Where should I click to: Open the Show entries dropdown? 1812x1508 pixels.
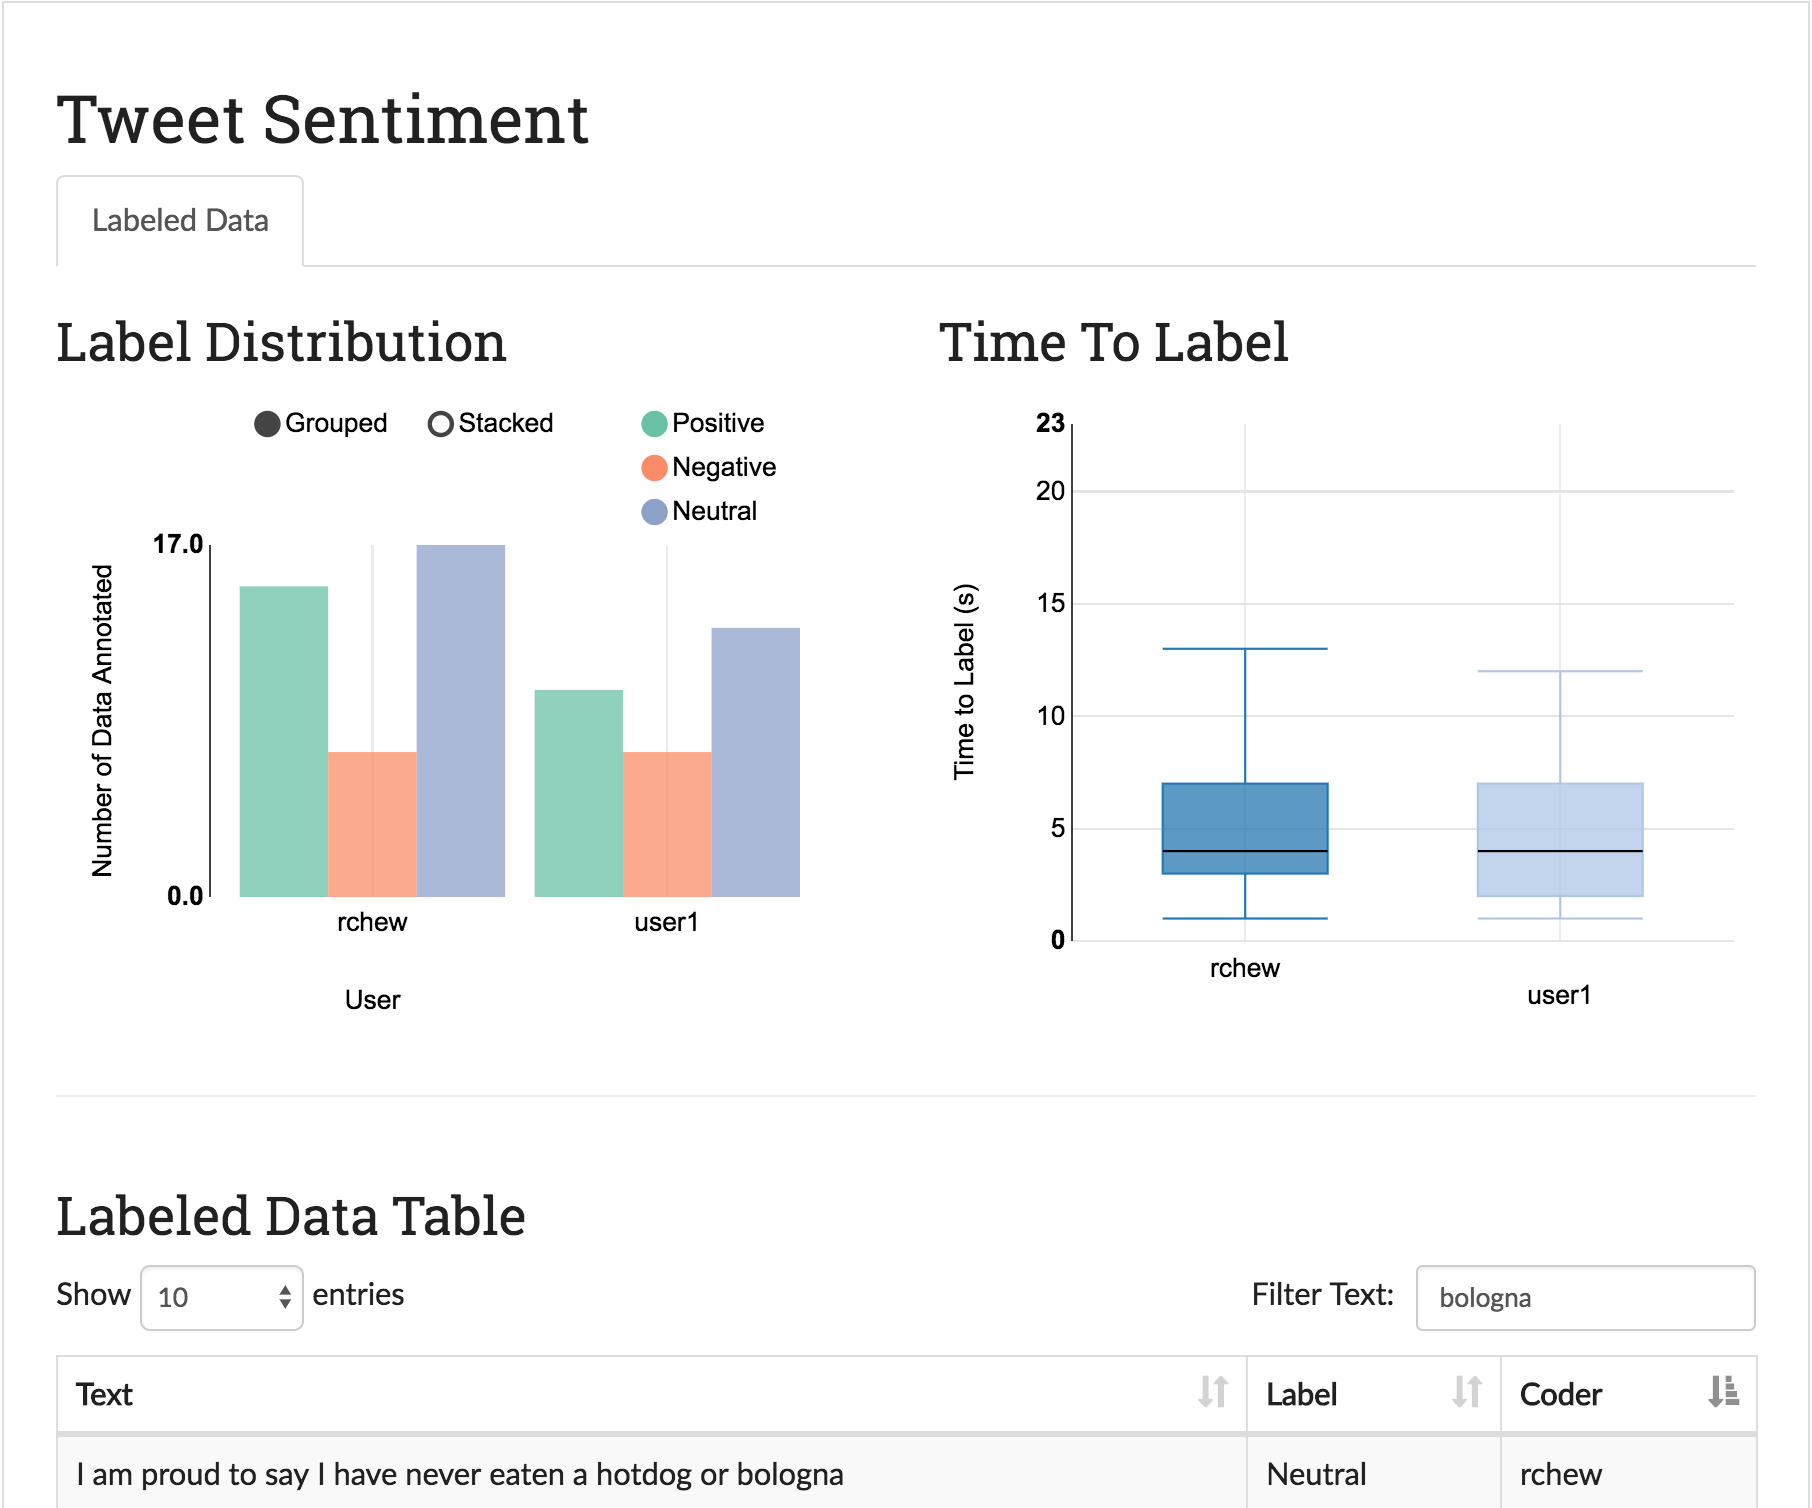tap(222, 1297)
